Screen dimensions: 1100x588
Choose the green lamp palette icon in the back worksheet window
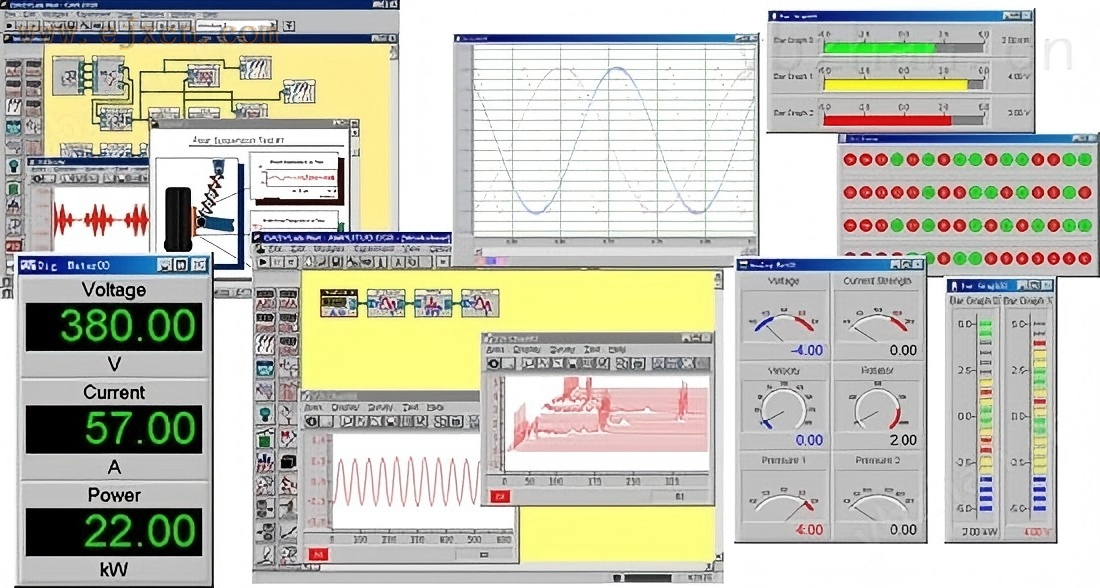pyautogui.click(x=13, y=167)
